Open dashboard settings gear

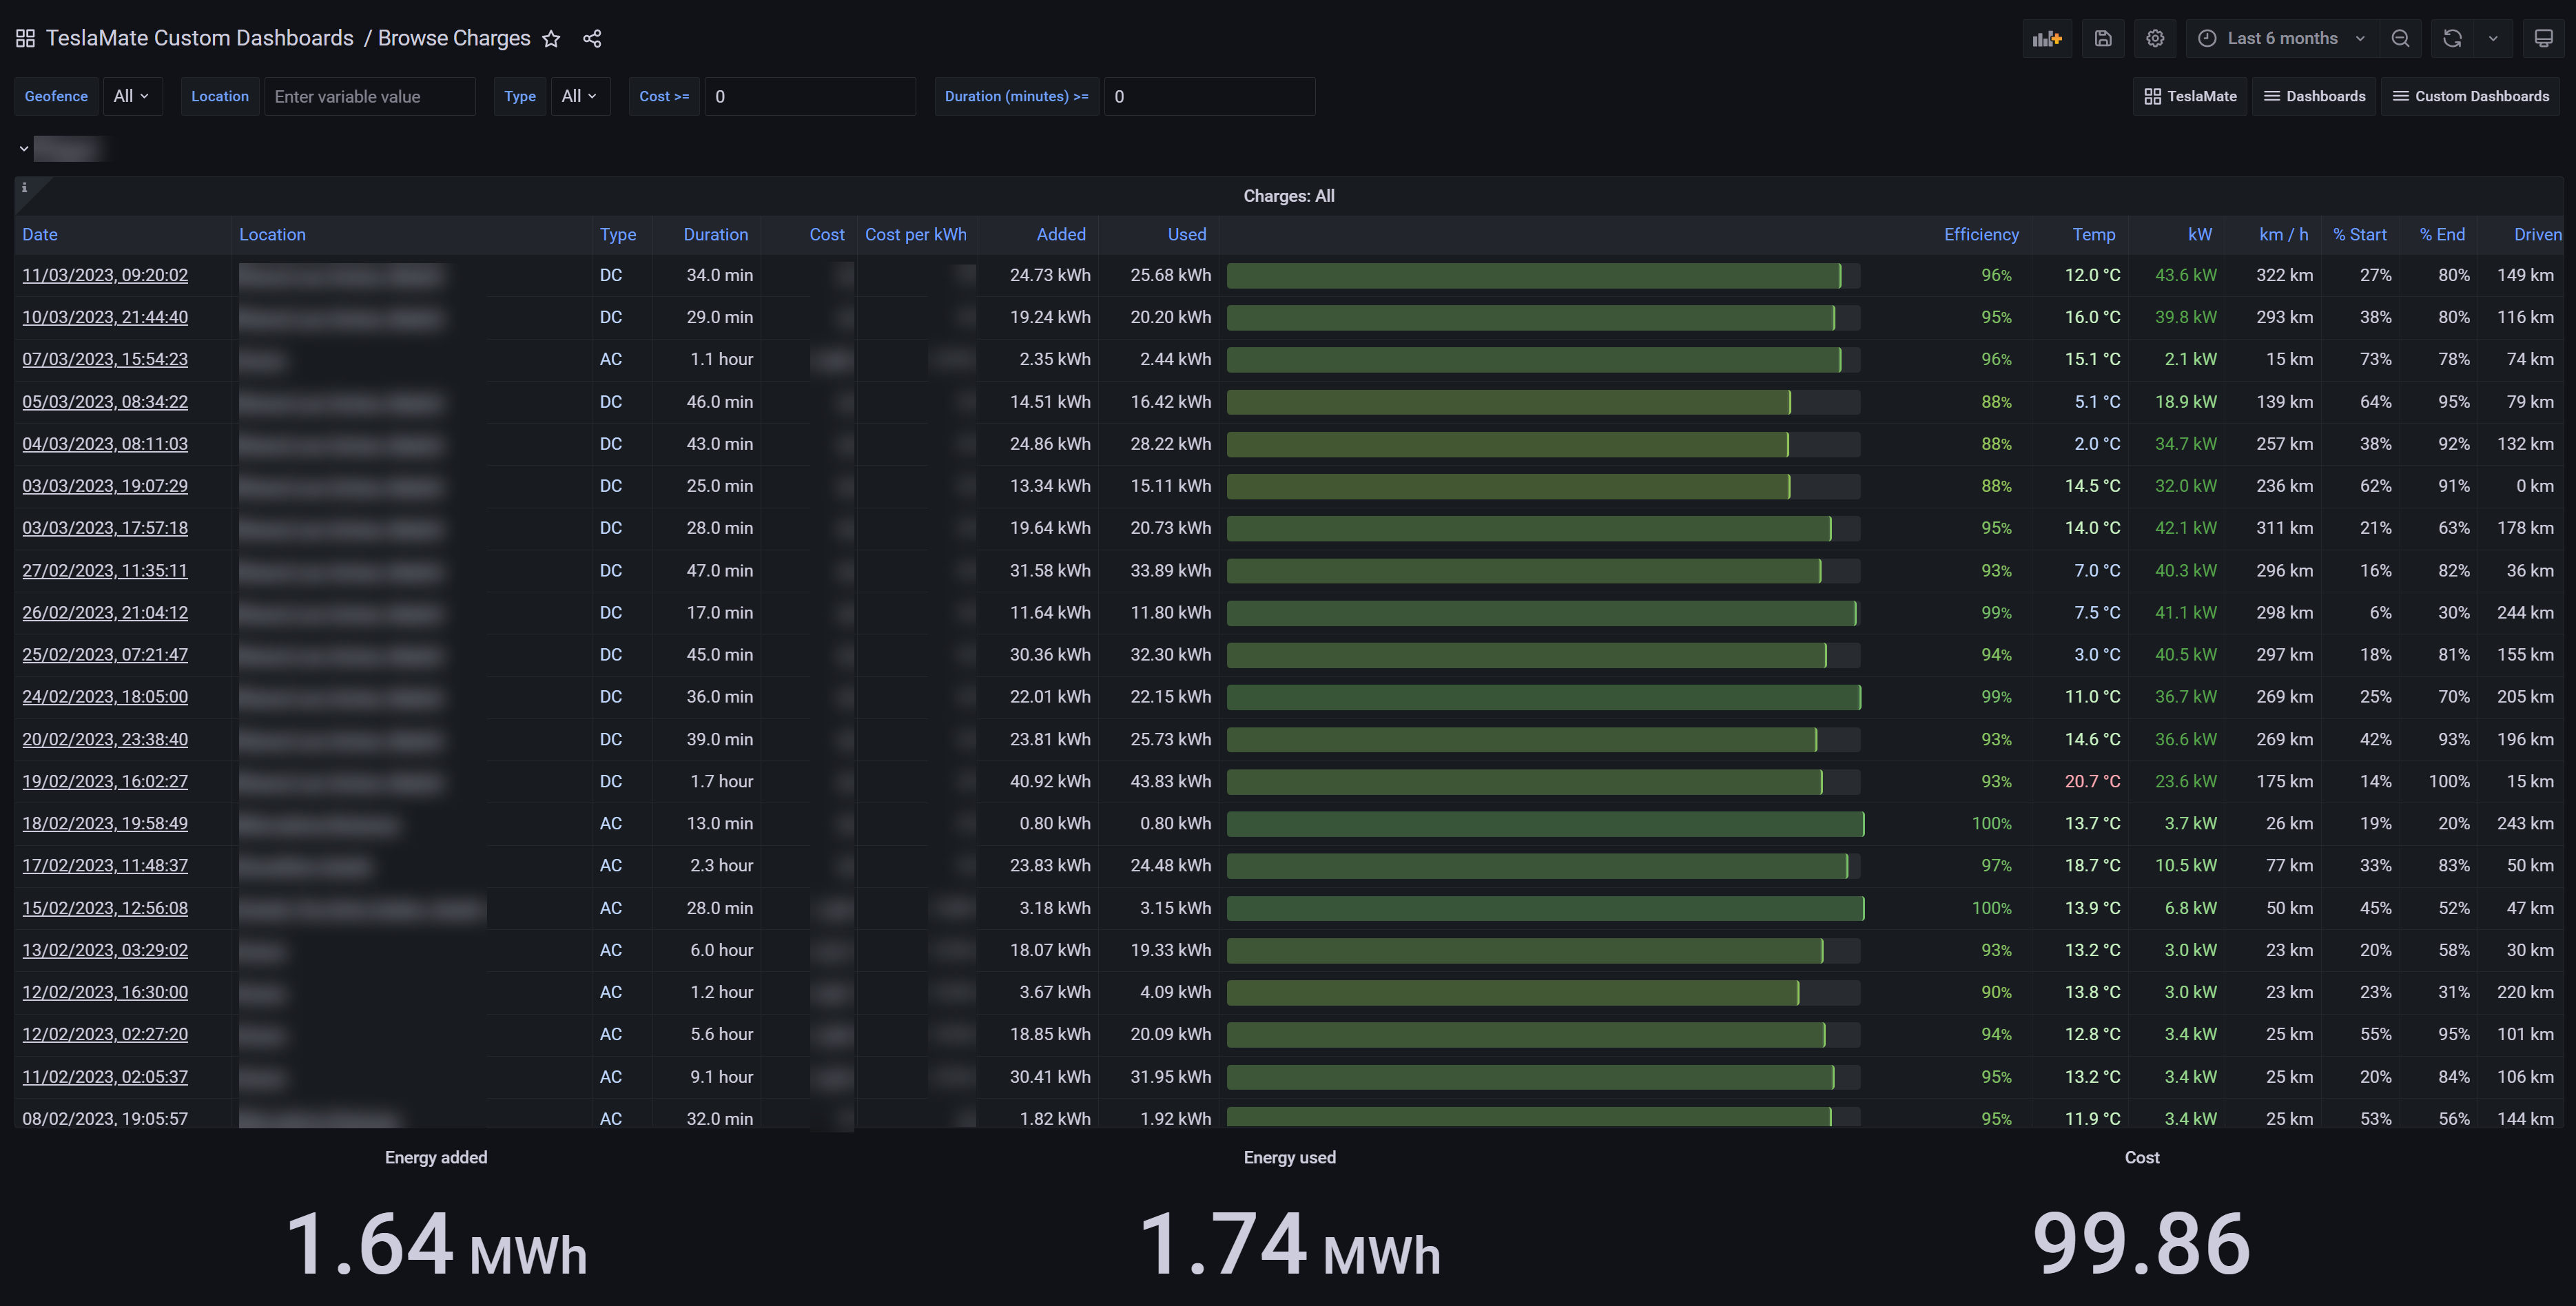point(2155,38)
